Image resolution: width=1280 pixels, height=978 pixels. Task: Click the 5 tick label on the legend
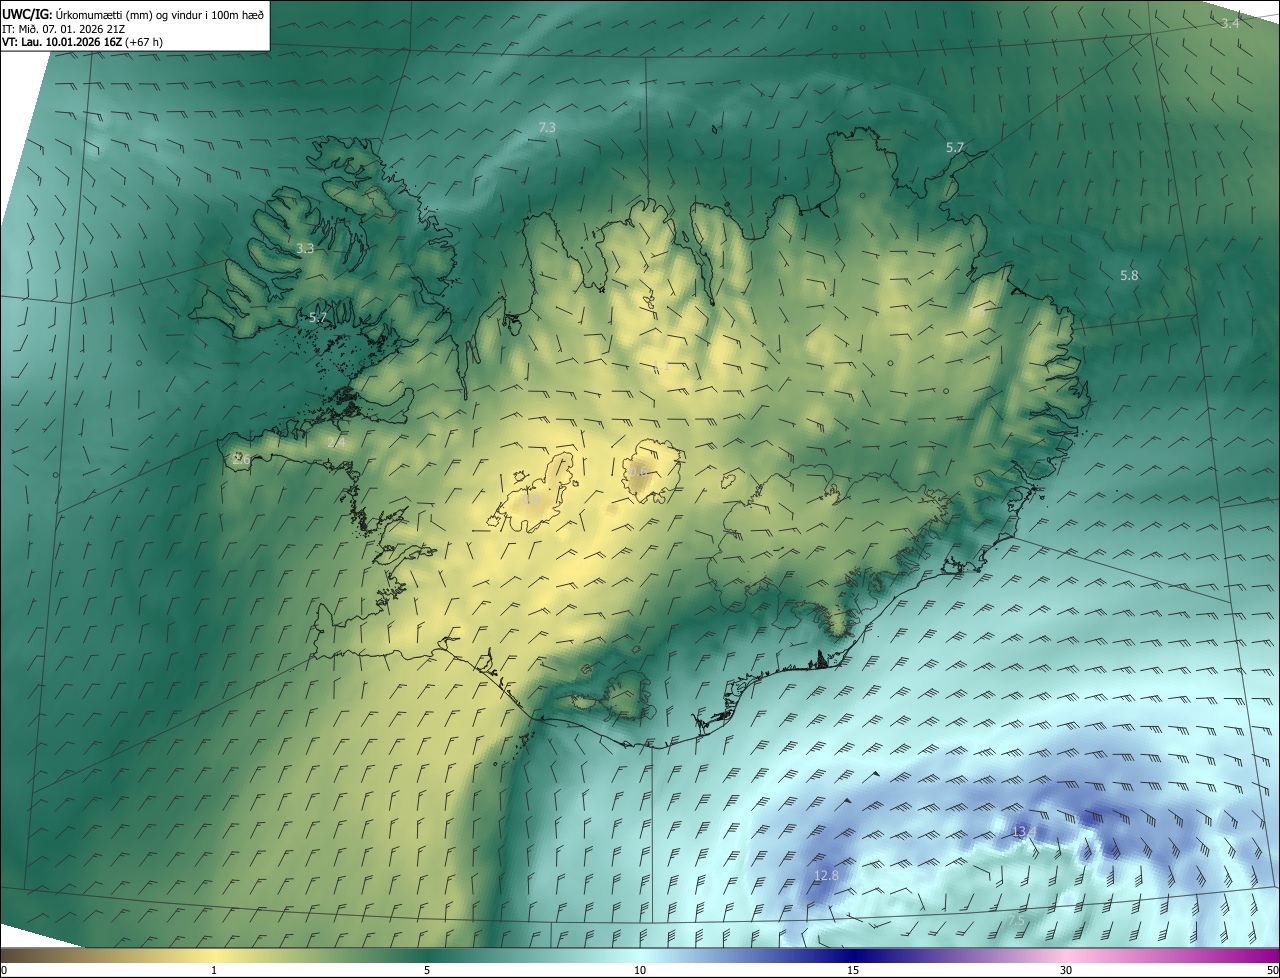[427, 970]
